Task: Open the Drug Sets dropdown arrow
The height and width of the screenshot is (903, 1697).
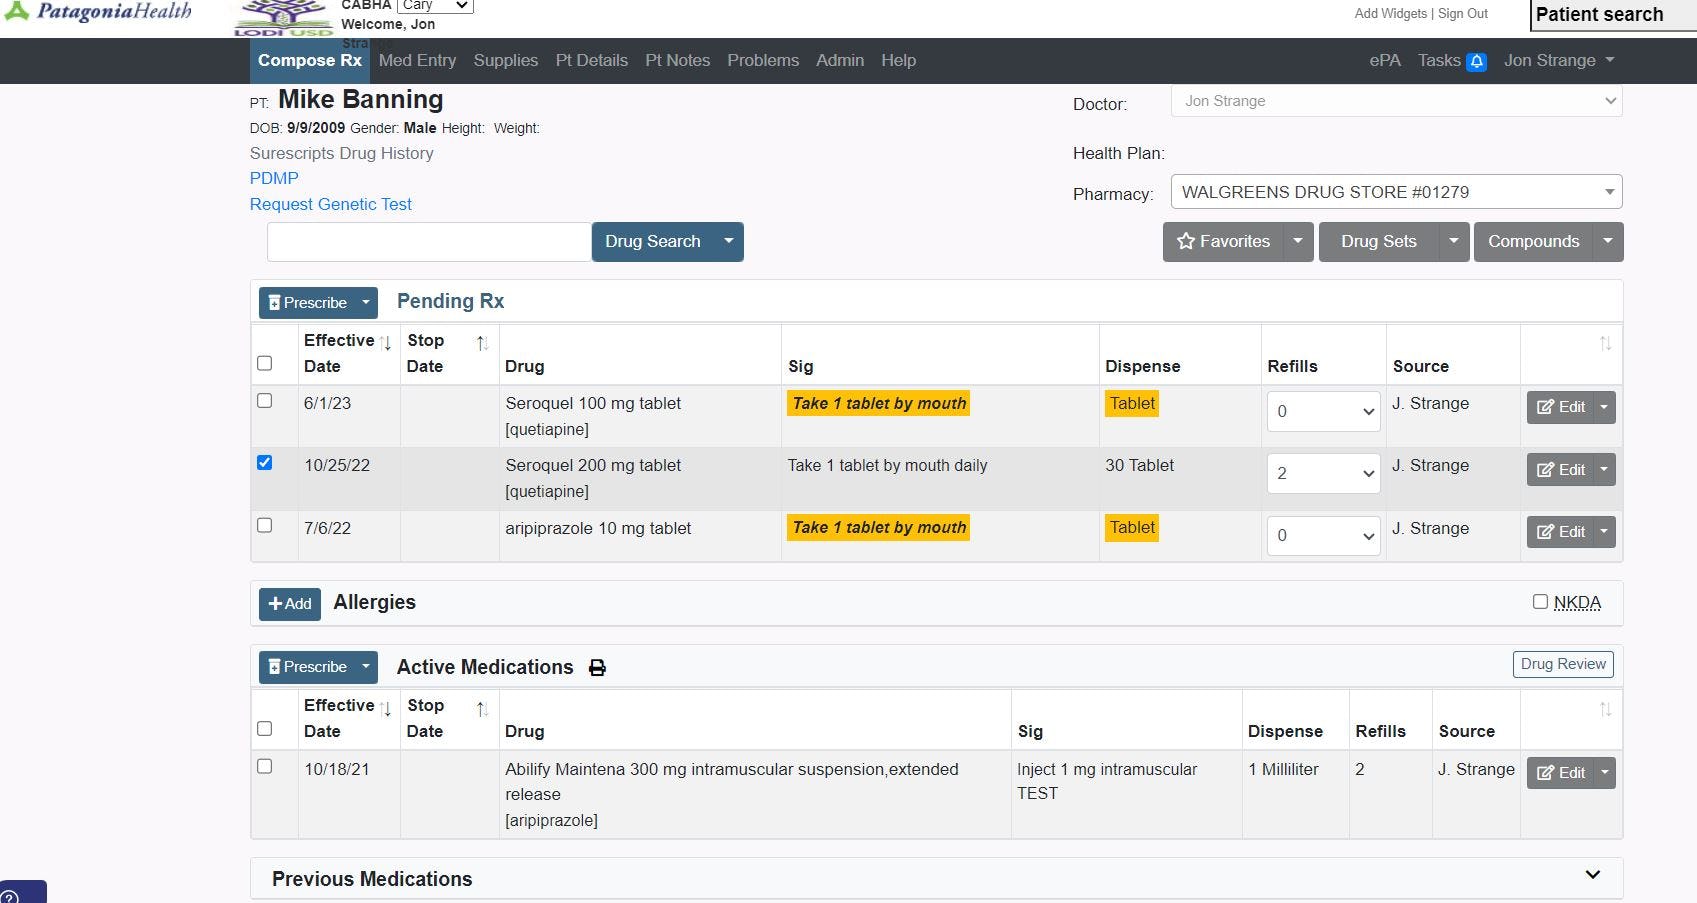Action: pyautogui.click(x=1453, y=242)
